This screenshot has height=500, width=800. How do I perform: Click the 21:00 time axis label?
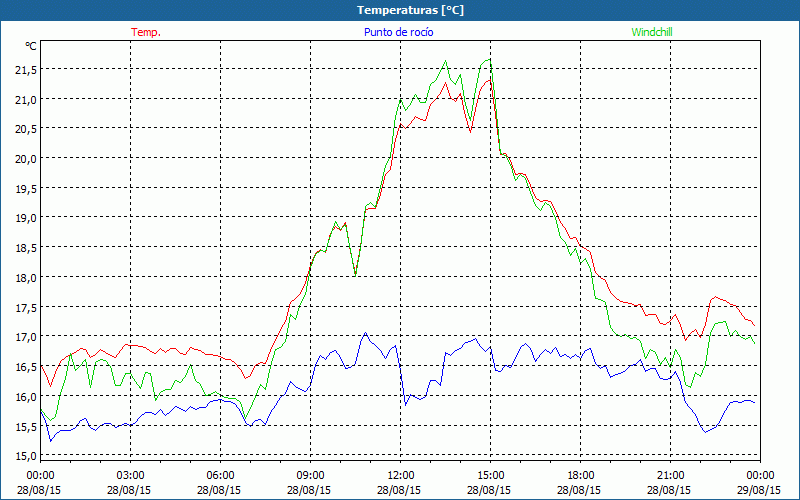click(670, 476)
